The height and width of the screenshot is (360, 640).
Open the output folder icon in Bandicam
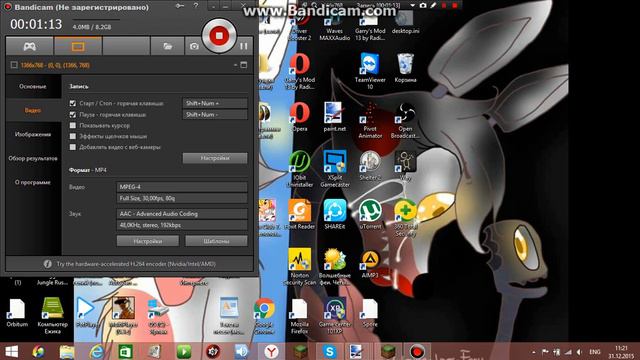pyautogui.click(x=167, y=46)
